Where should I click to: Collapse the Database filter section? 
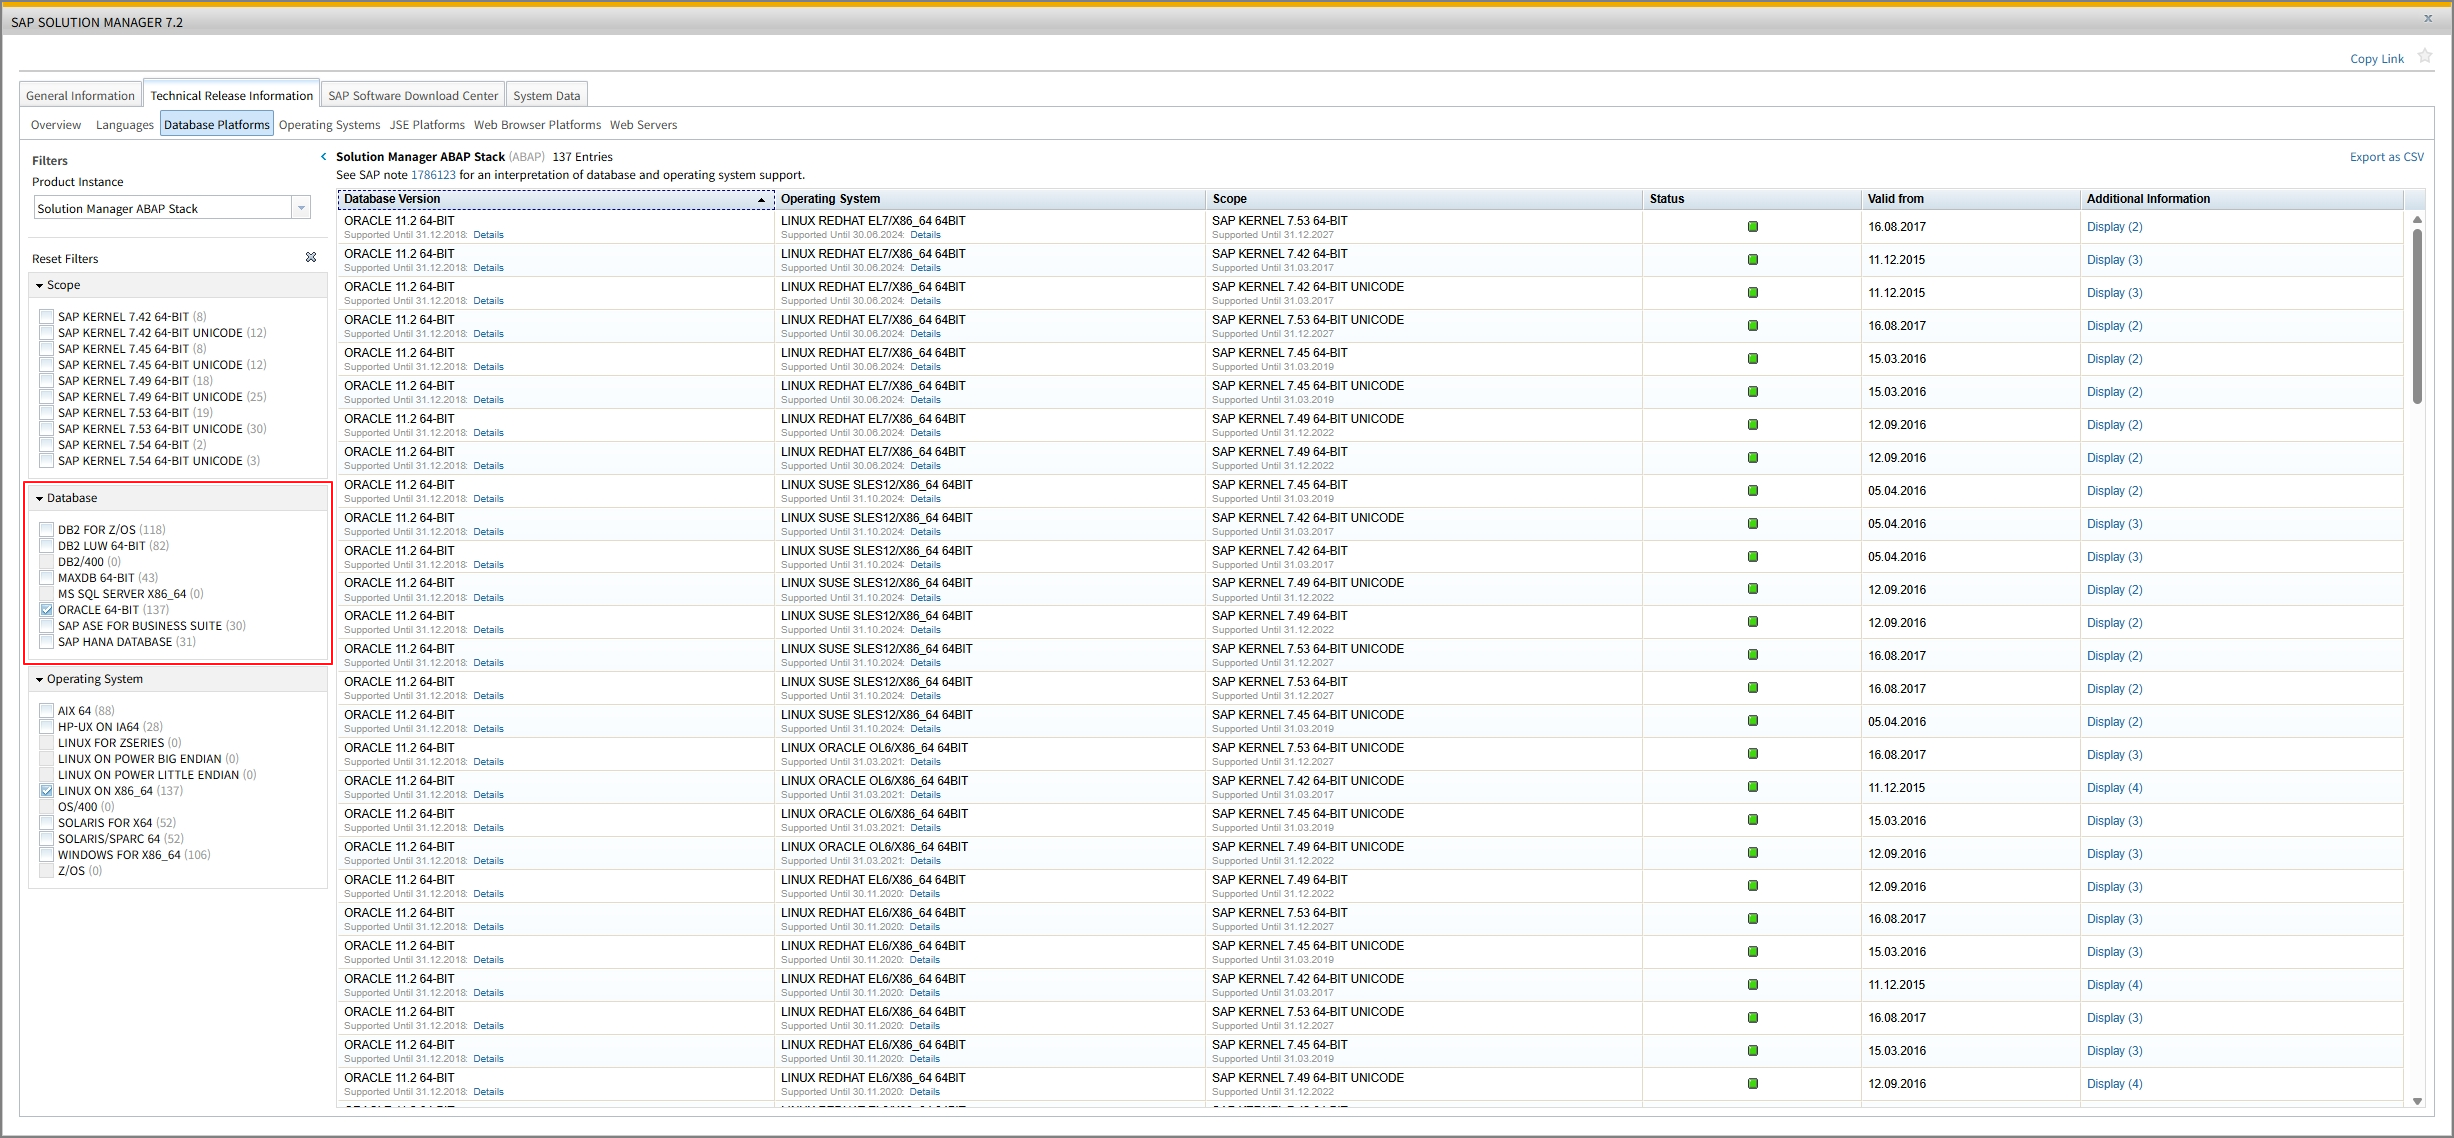coord(40,499)
